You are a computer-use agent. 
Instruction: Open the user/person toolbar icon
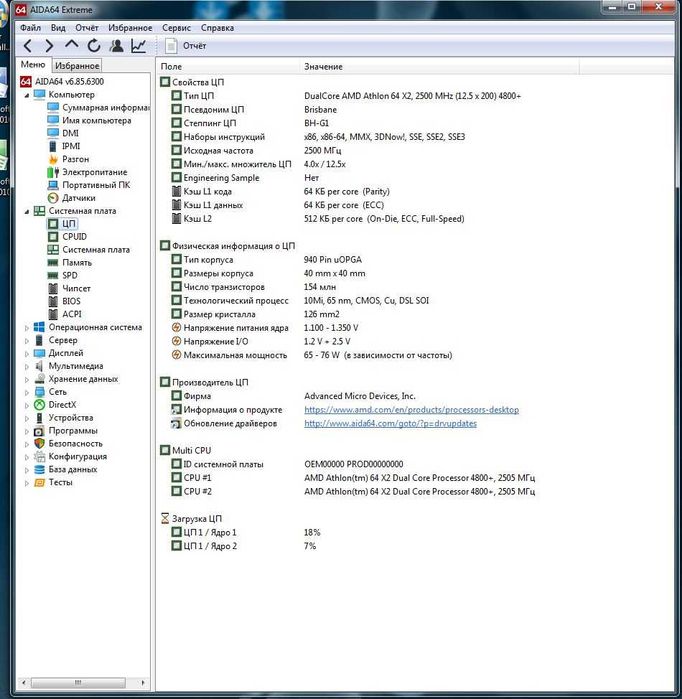(116, 46)
